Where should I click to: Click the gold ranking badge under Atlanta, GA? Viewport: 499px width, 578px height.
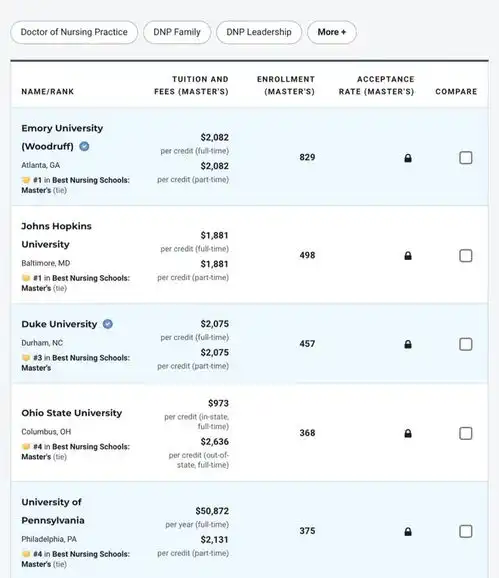pos(26,180)
